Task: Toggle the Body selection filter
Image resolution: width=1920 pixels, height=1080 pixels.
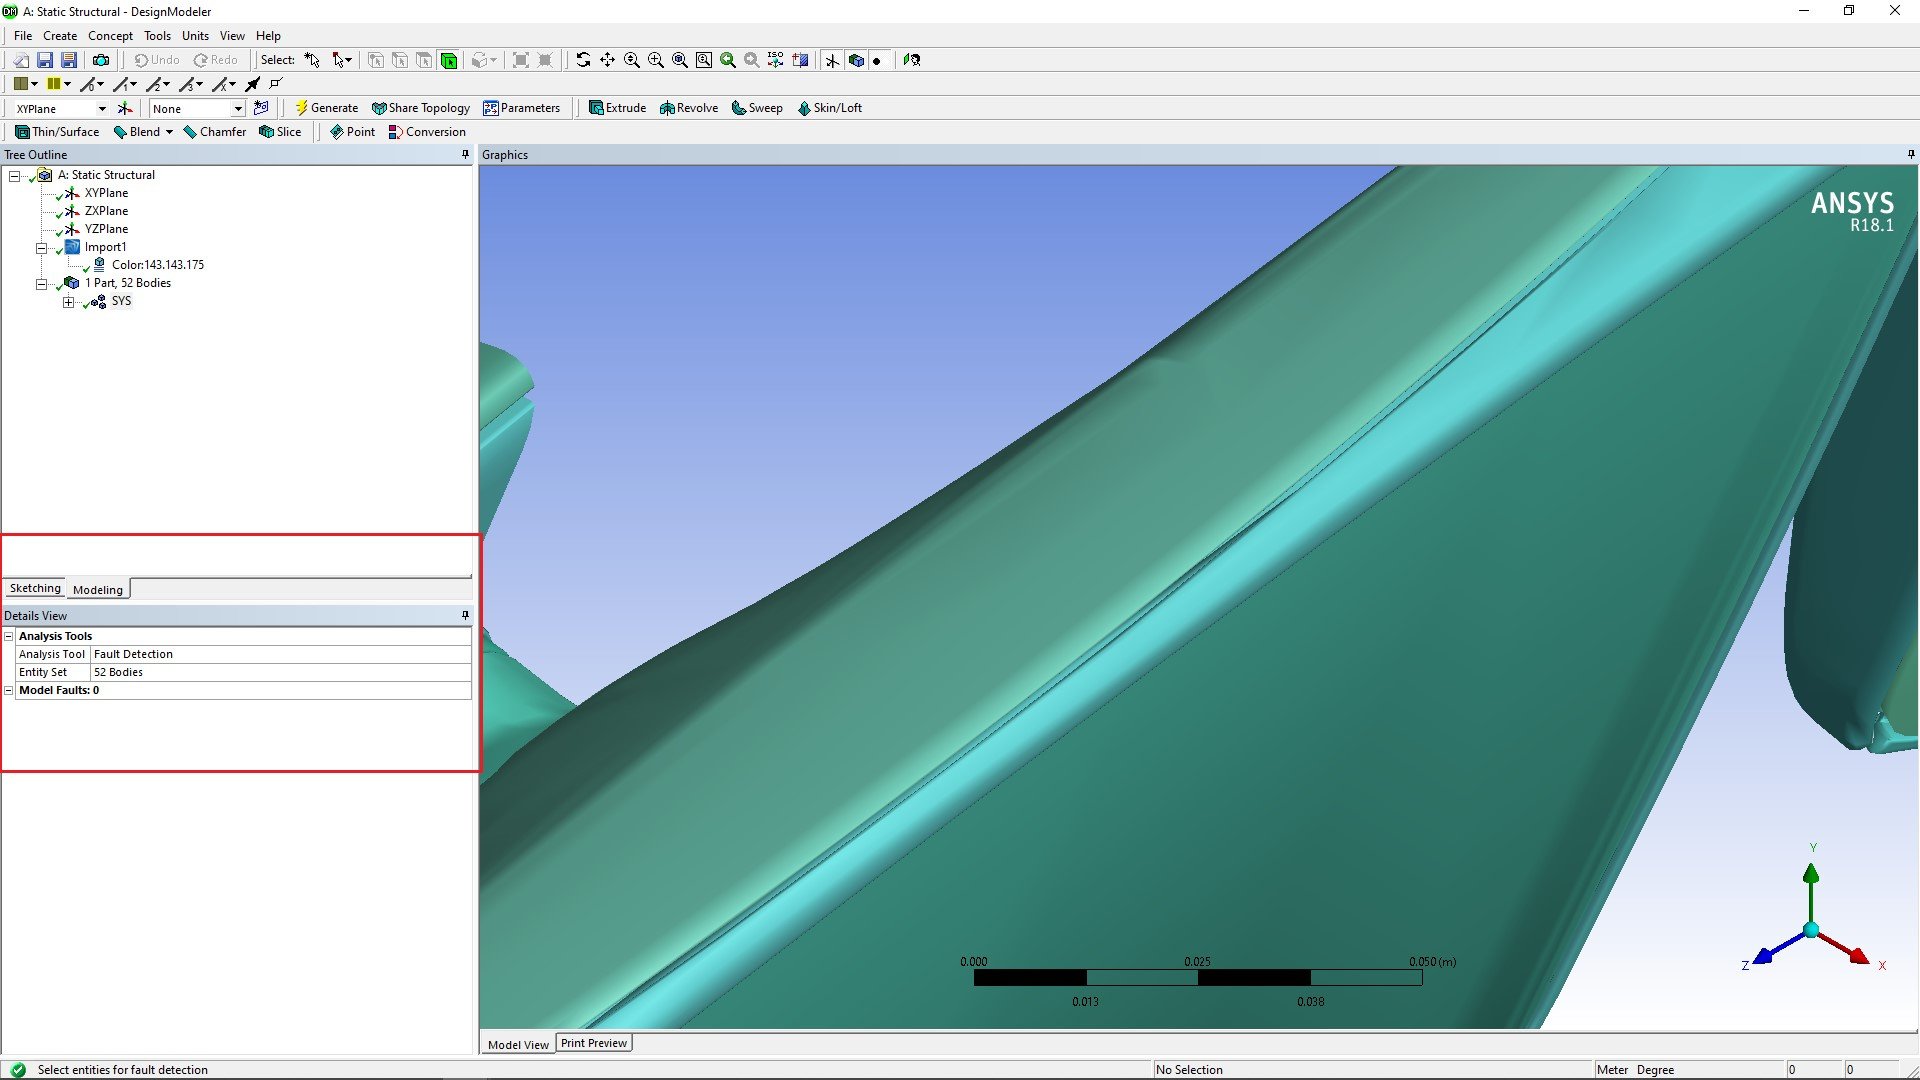Action: coord(449,60)
